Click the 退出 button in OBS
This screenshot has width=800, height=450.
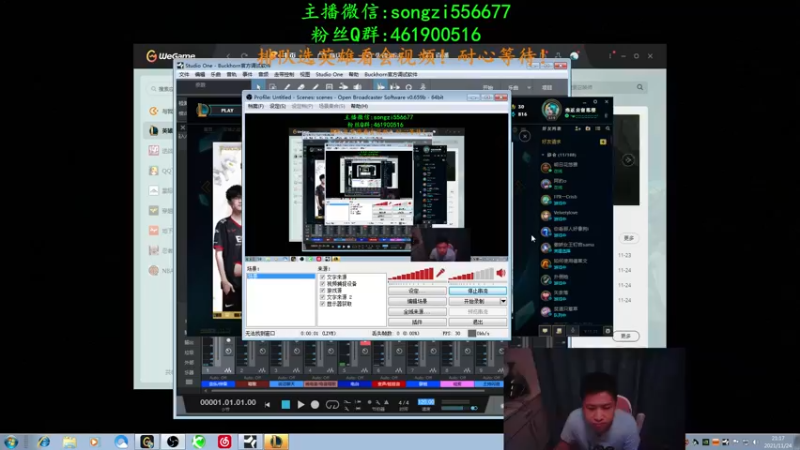click(x=478, y=322)
